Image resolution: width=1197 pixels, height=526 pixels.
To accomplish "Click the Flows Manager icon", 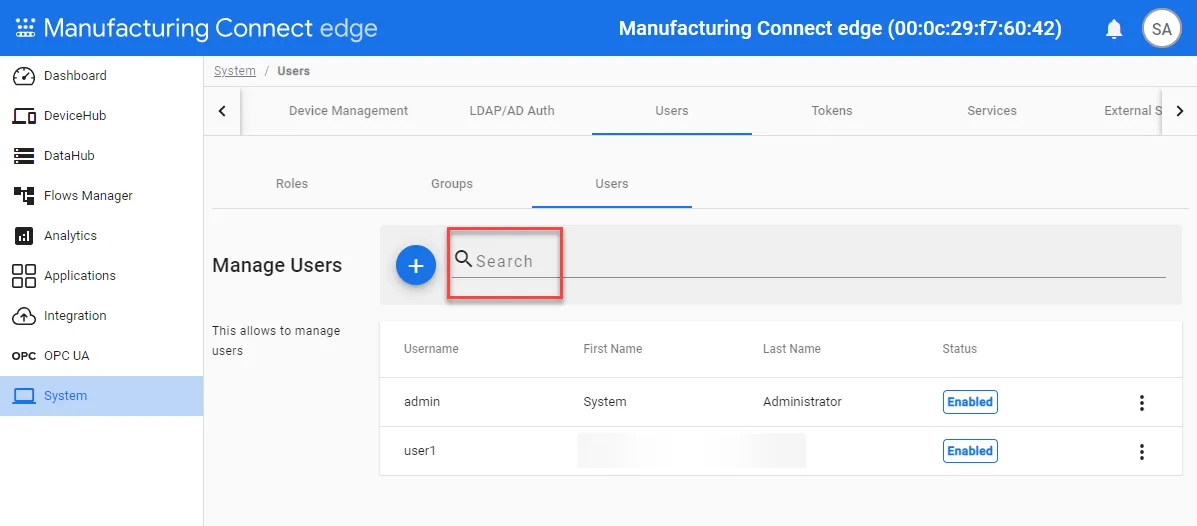I will point(24,195).
